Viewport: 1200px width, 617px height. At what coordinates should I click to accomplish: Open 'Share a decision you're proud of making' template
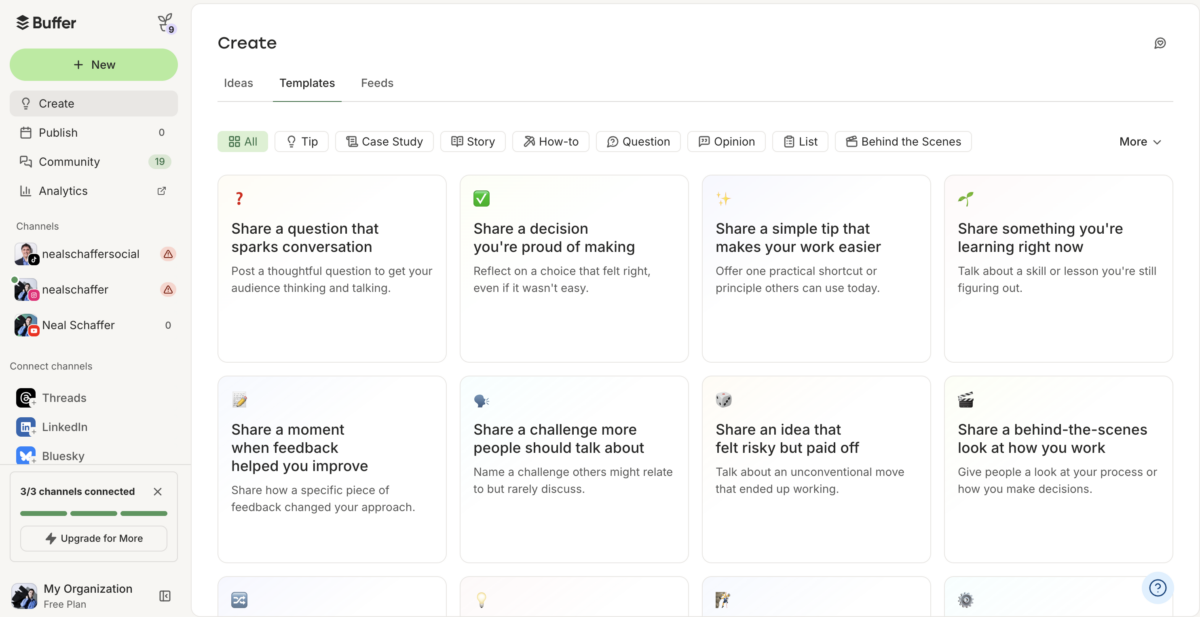[x=574, y=269]
